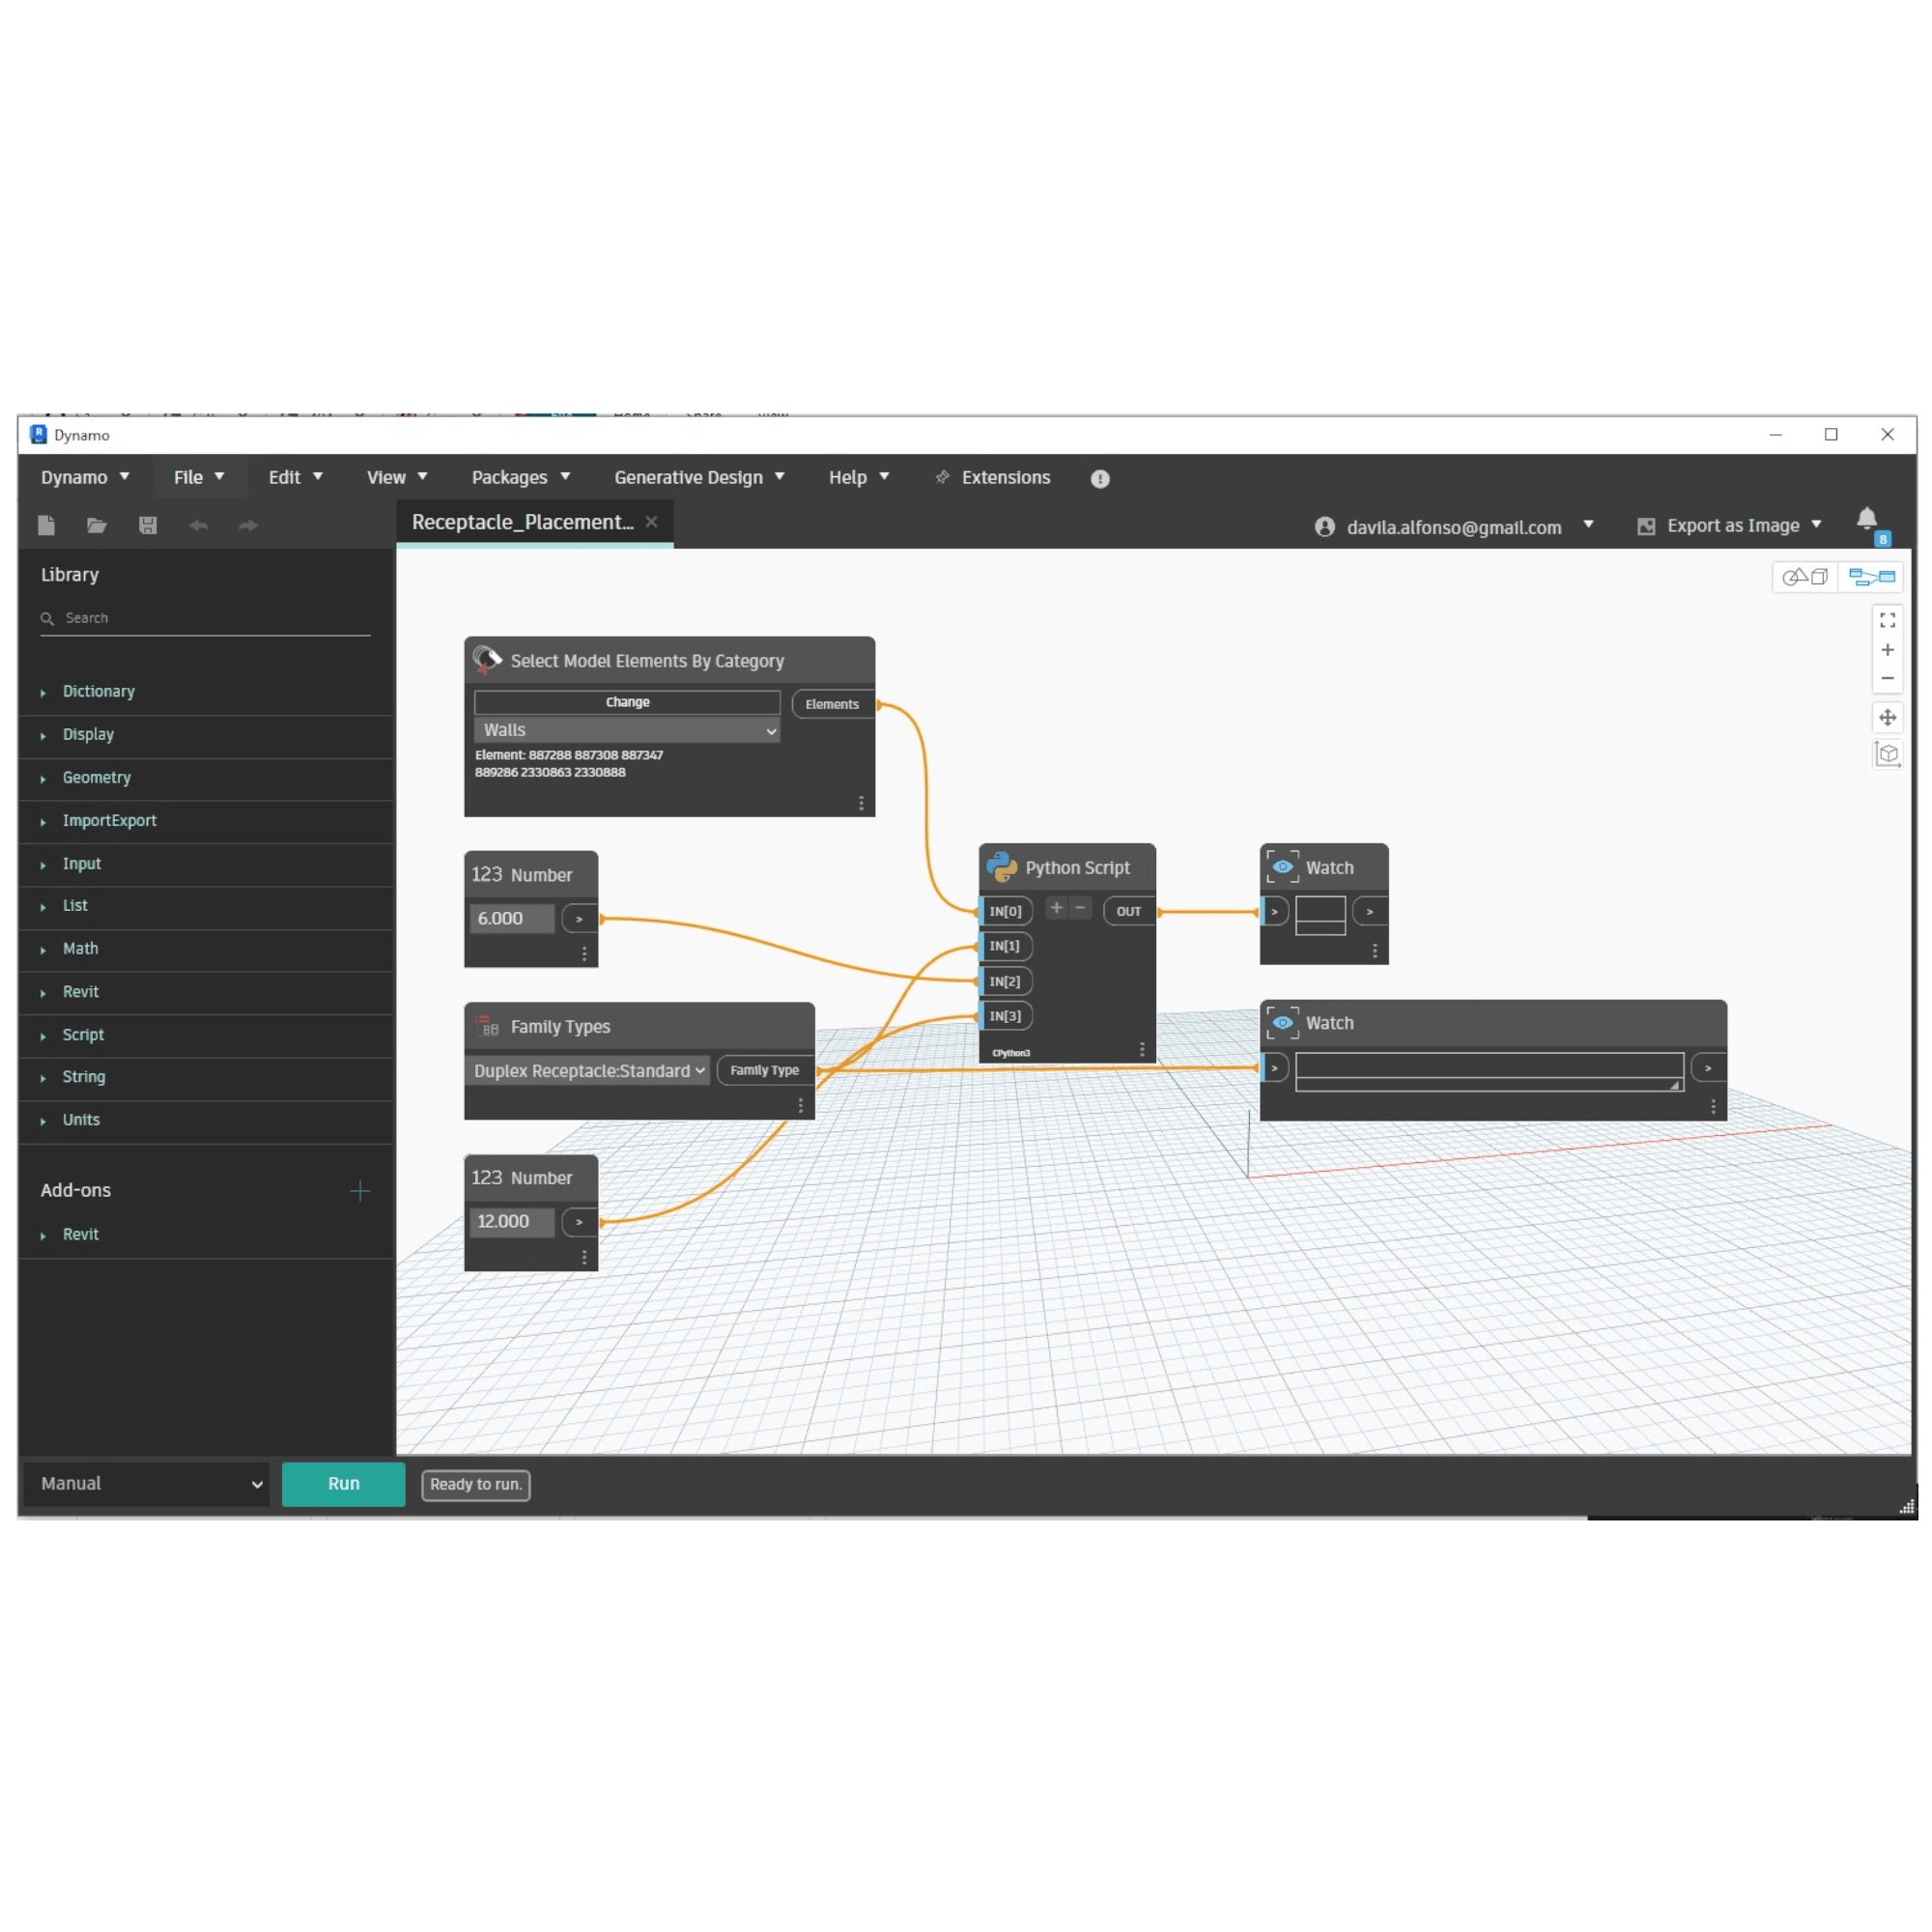Open options dots on Python Script node
This screenshot has height=1932, width=1932.
click(x=1142, y=1049)
